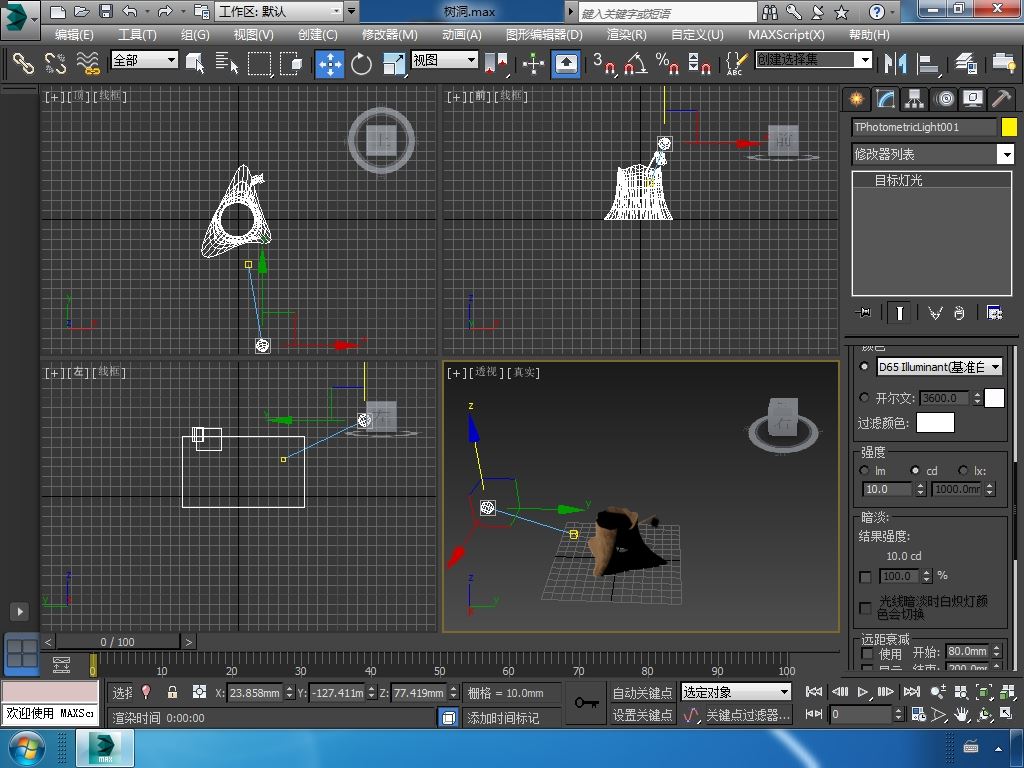The width and height of the screenshot is (1024, 768).
Task: Open the Mirror tool
Action: click(895, 63)
